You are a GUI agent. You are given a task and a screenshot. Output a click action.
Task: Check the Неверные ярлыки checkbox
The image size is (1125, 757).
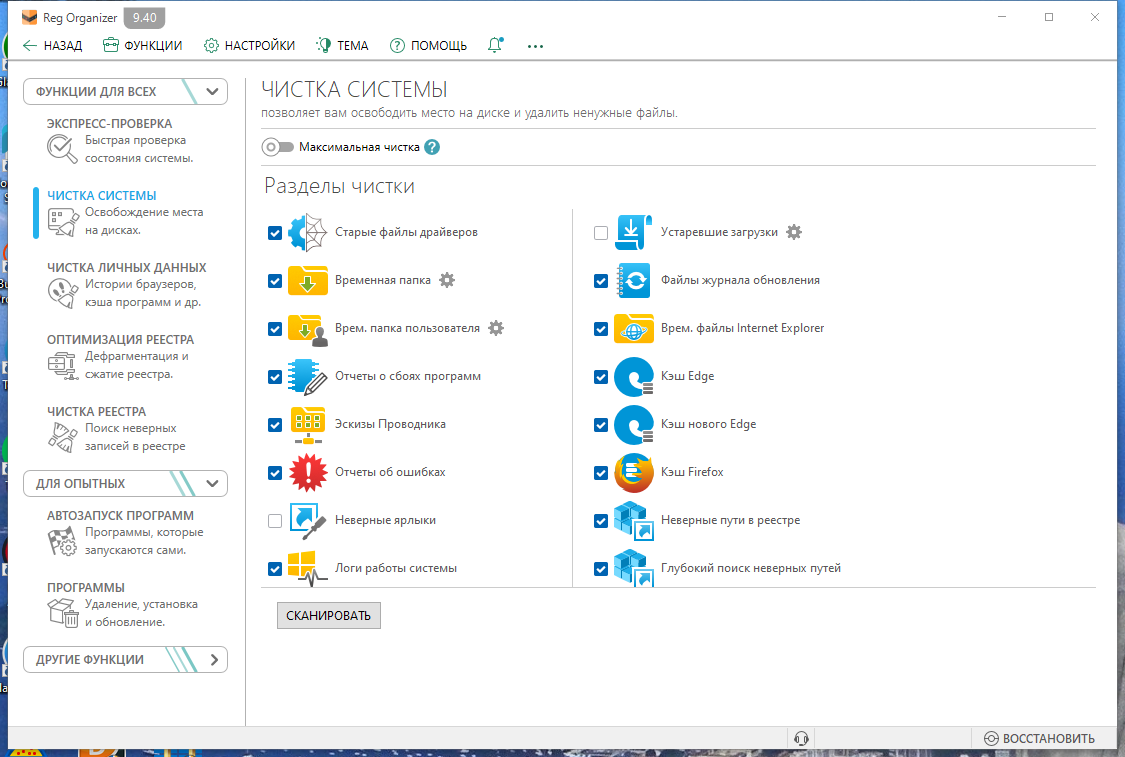275,521
